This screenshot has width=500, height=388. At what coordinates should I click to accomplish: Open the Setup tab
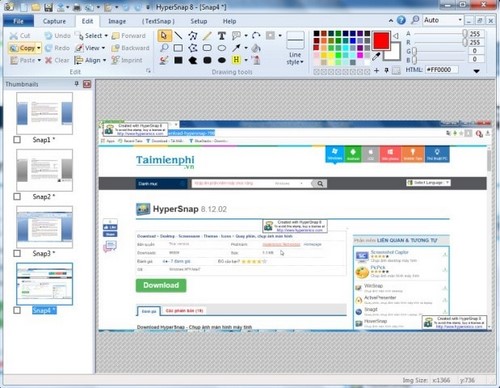199,21
